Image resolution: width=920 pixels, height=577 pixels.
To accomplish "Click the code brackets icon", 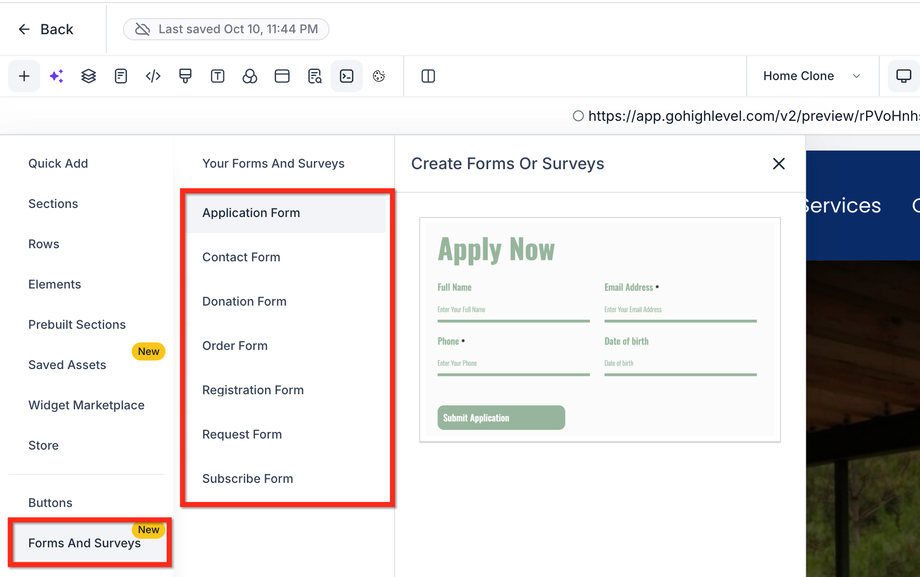I will (x=153, y=76).
